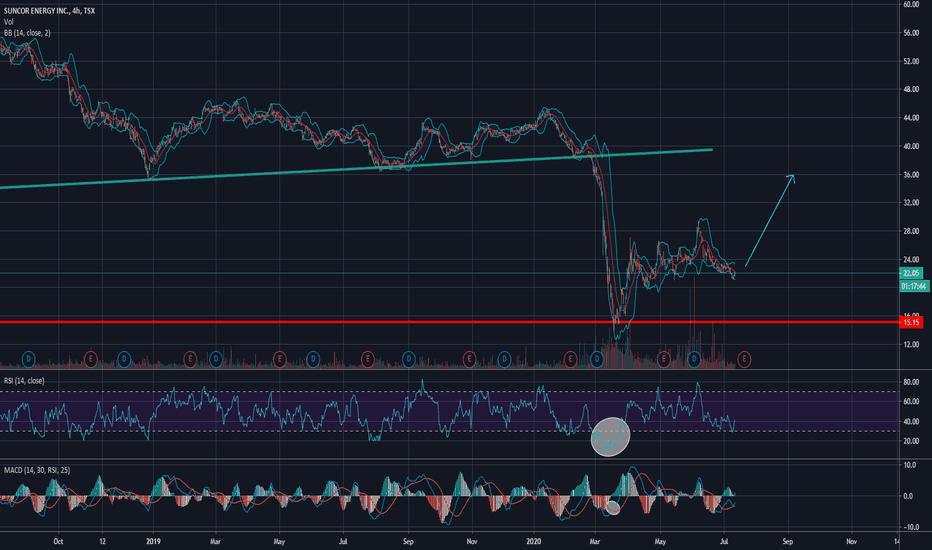
Task: Click the 52.00 price axis label
Action: coord(911,62)
